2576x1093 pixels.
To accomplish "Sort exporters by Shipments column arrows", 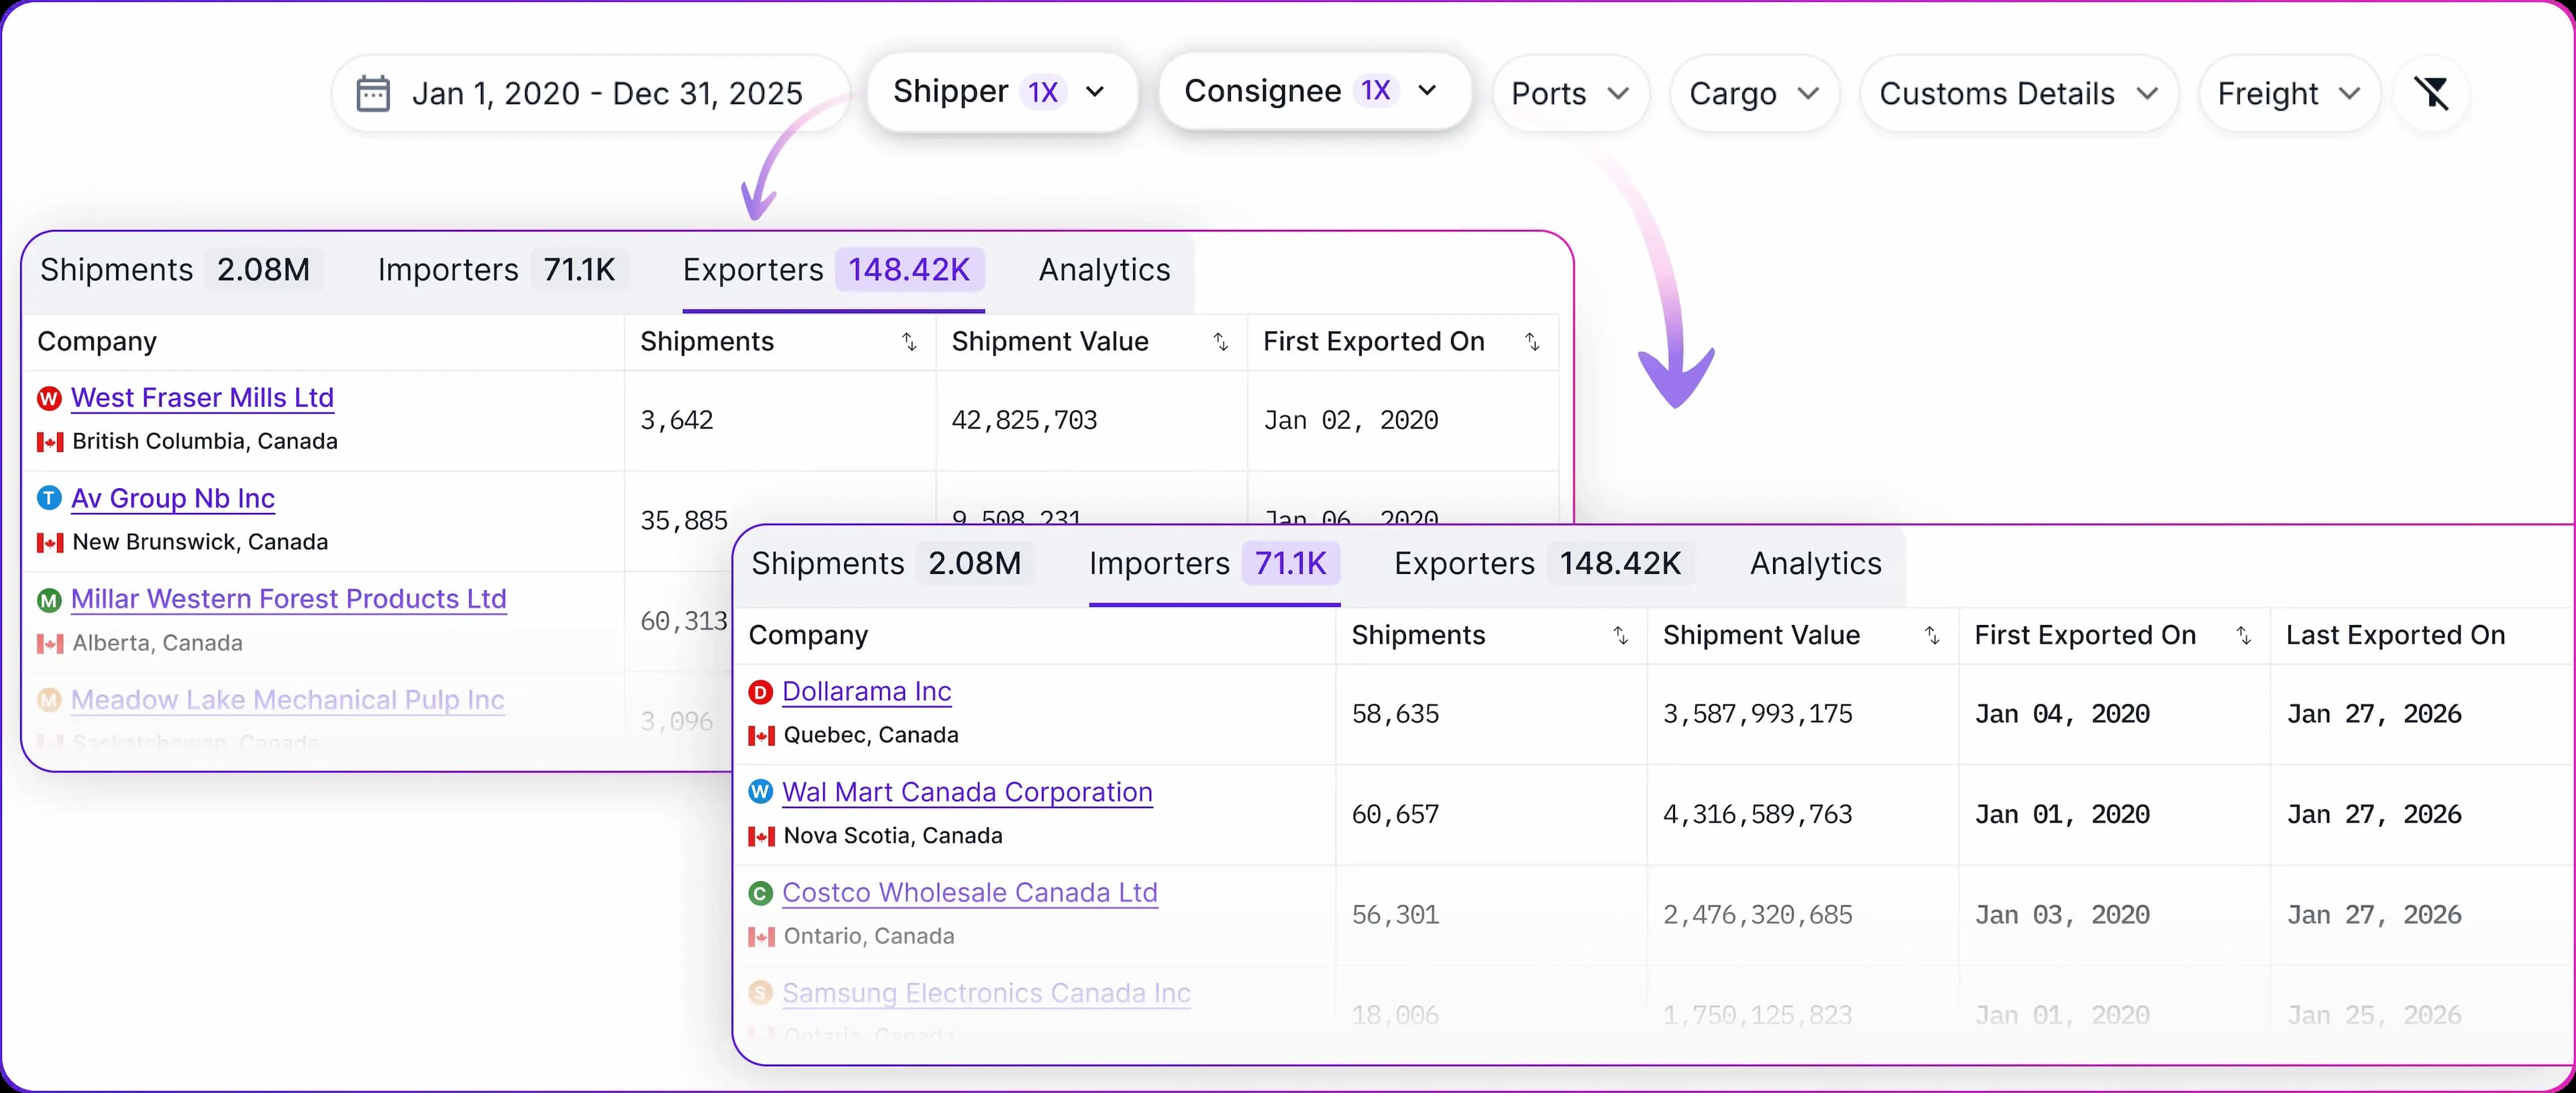I will point(909,342).
